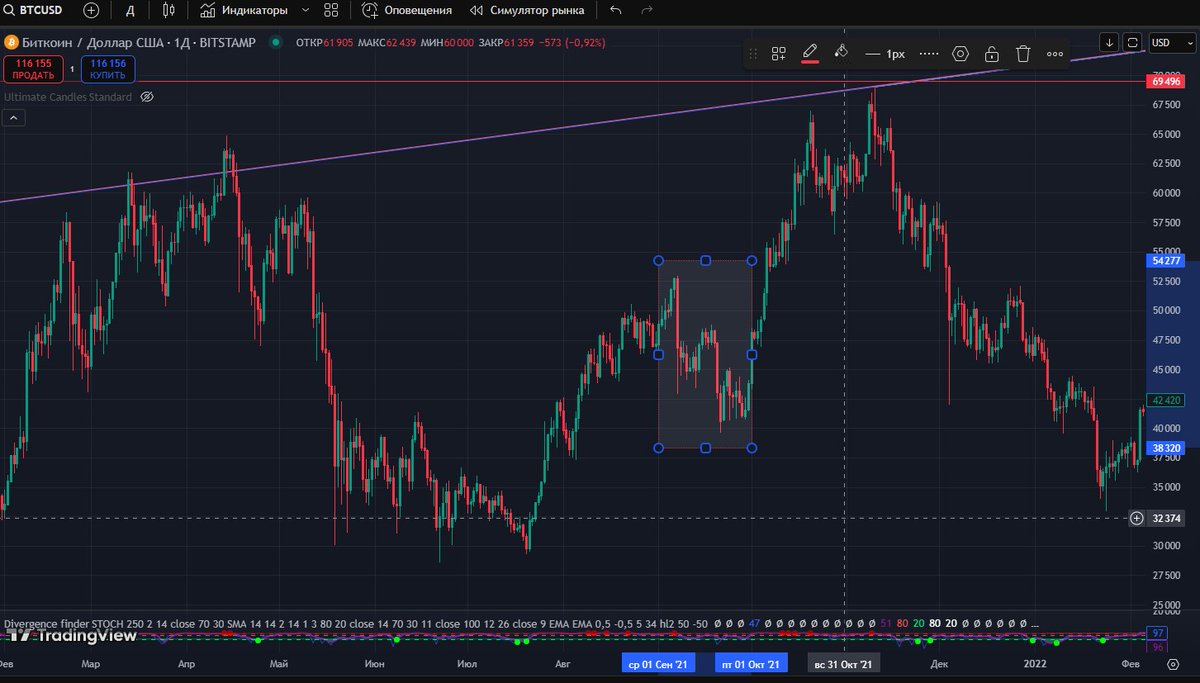Viewport: 1200px width, 683px height.
Task: Change the drawing background fill color
Action: (x=841, y=53)
